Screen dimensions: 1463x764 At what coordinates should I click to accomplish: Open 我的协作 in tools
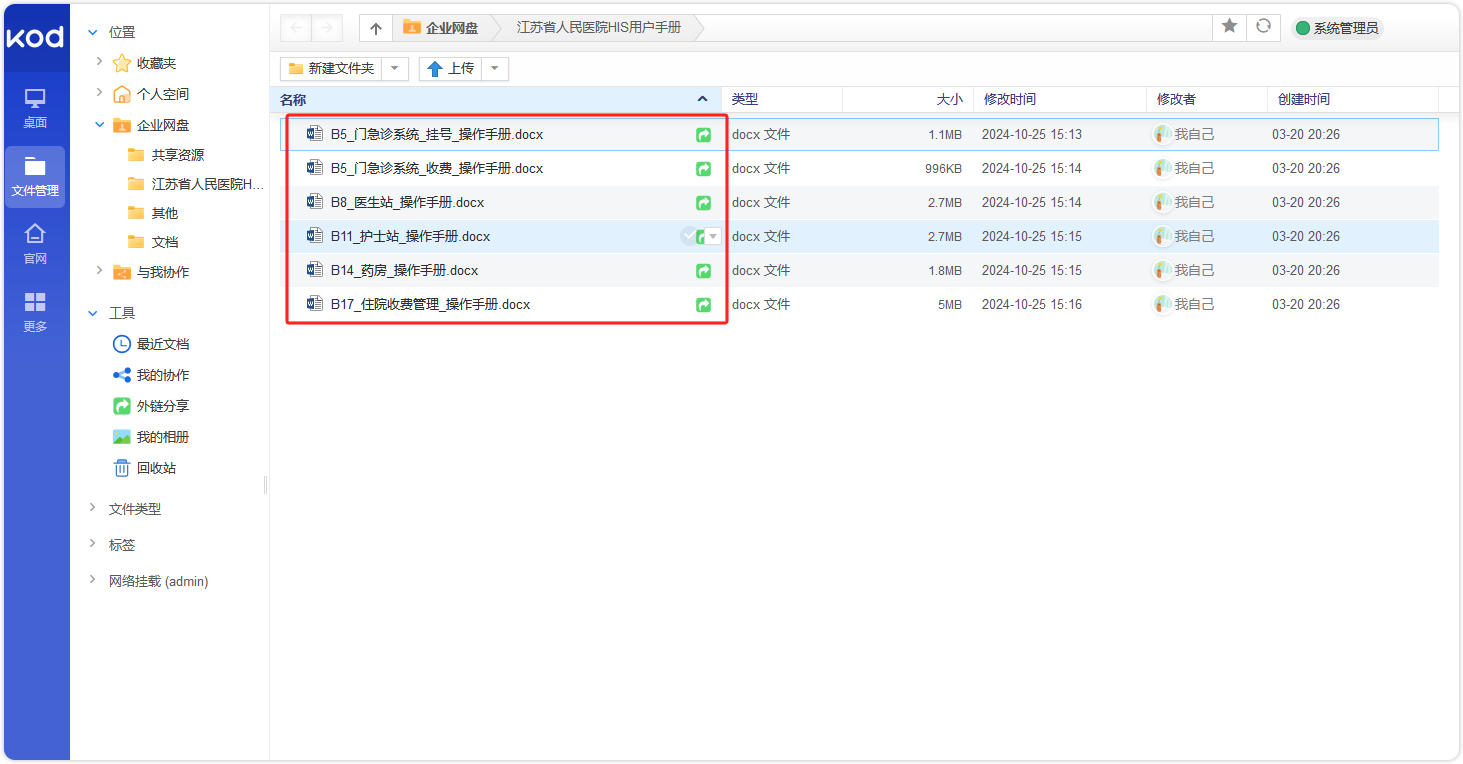[151, 375]
